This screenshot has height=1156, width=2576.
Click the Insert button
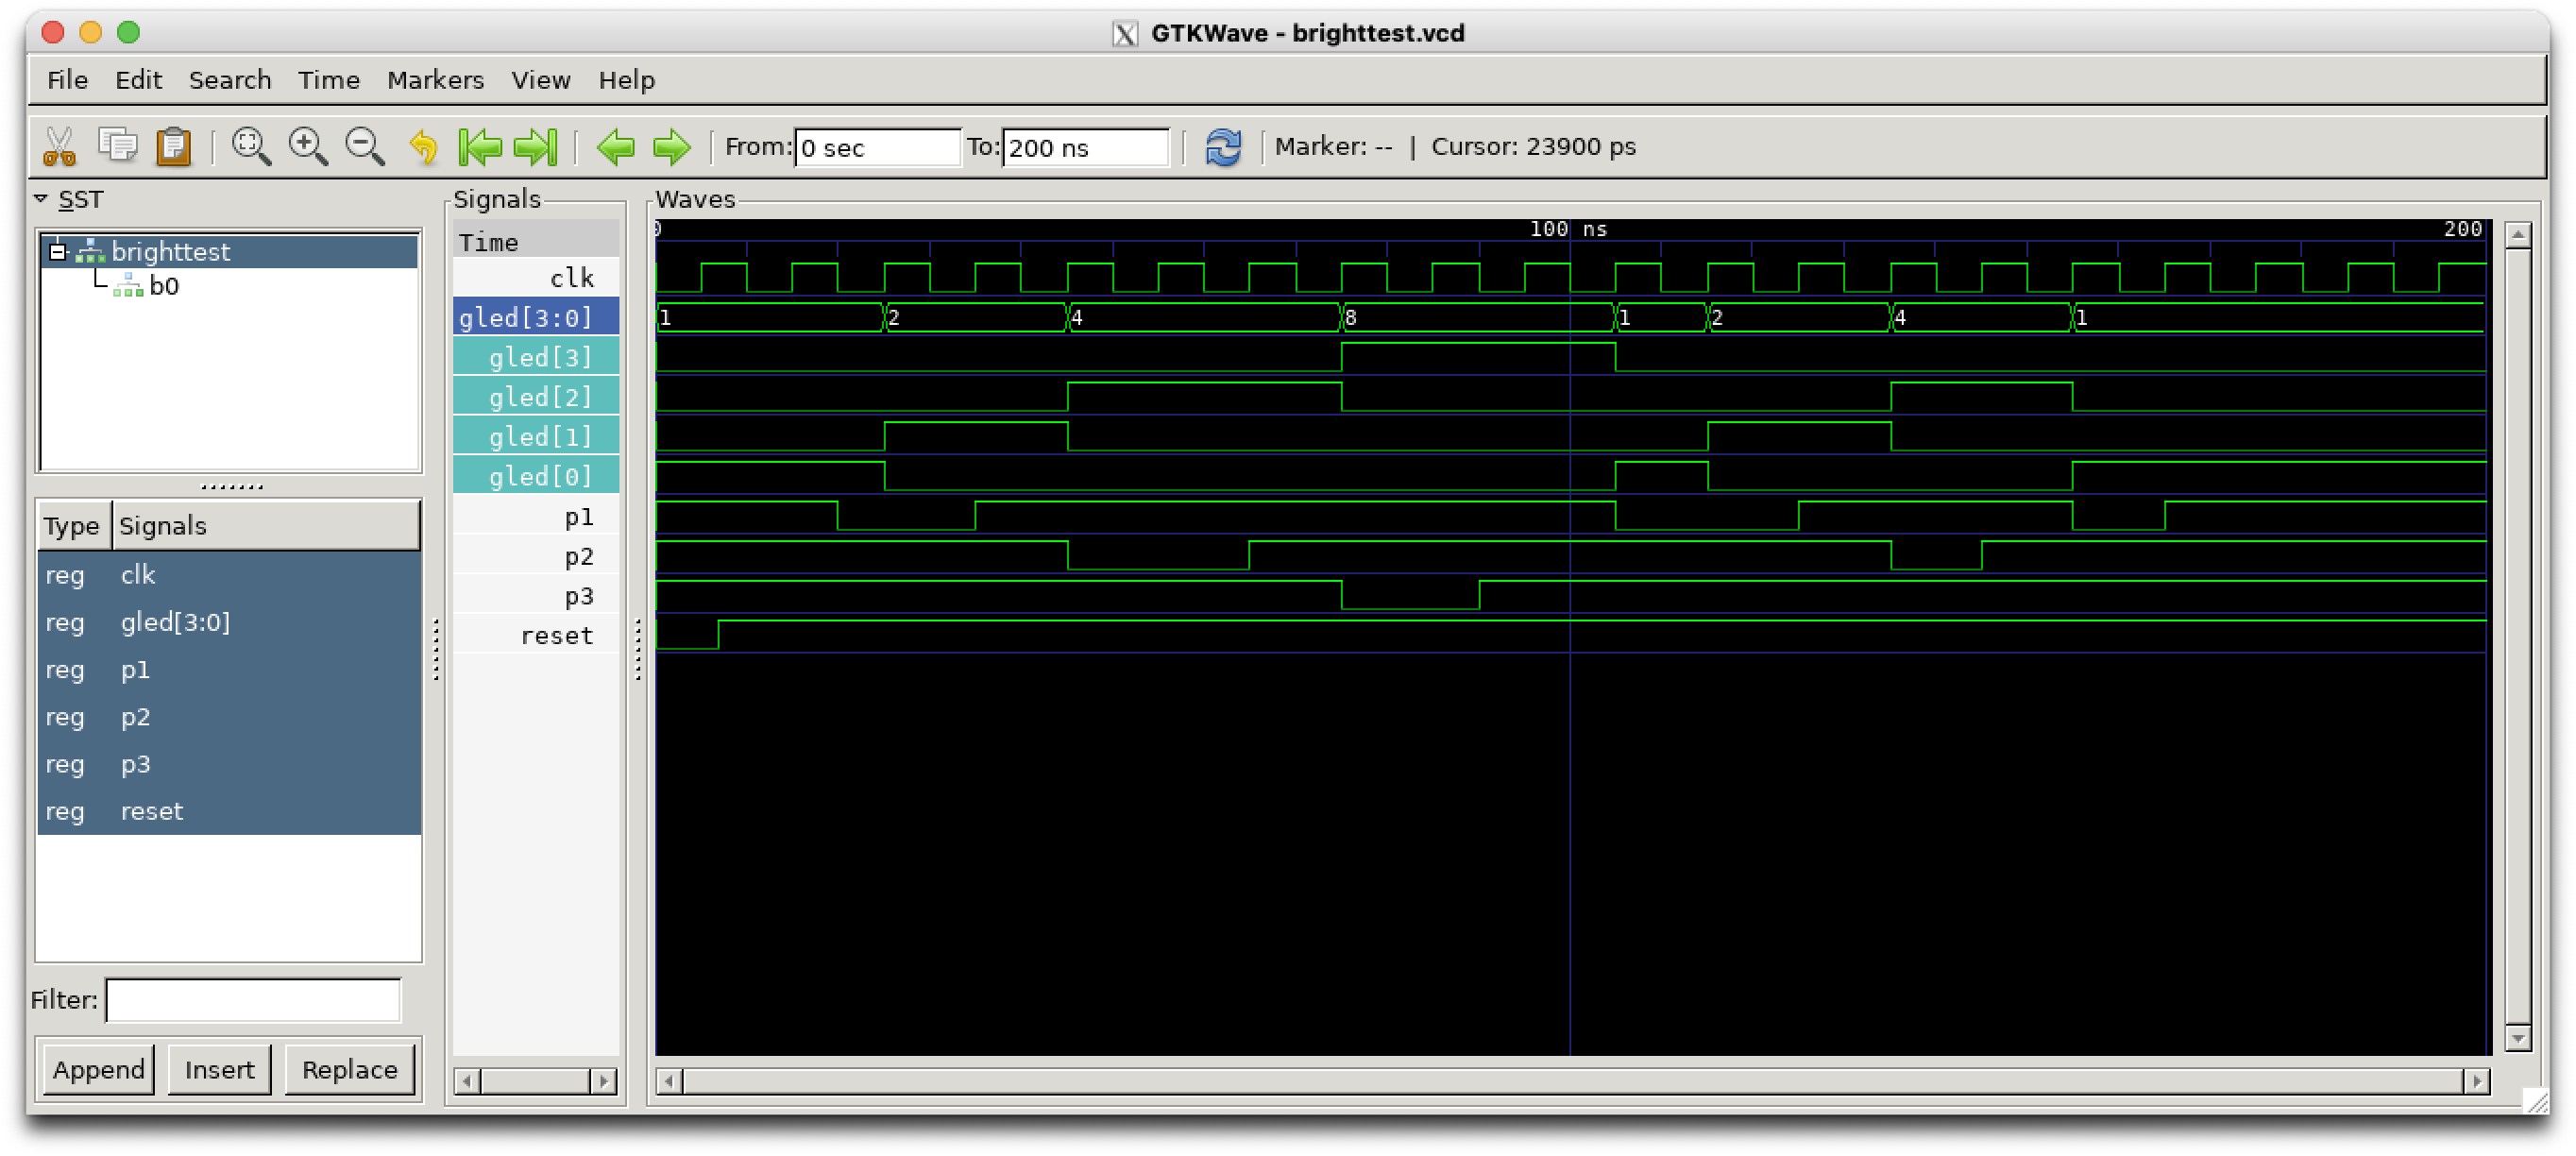point(220,1069)
